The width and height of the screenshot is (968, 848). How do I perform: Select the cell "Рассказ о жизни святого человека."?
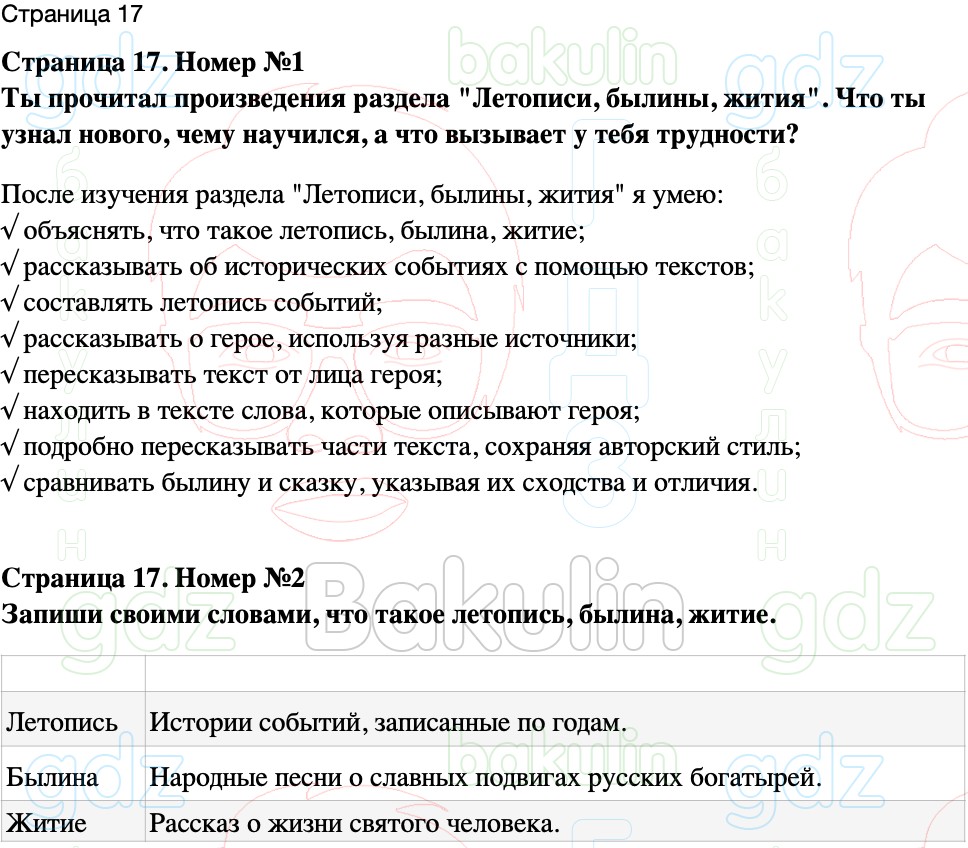[x=555, y=823]
